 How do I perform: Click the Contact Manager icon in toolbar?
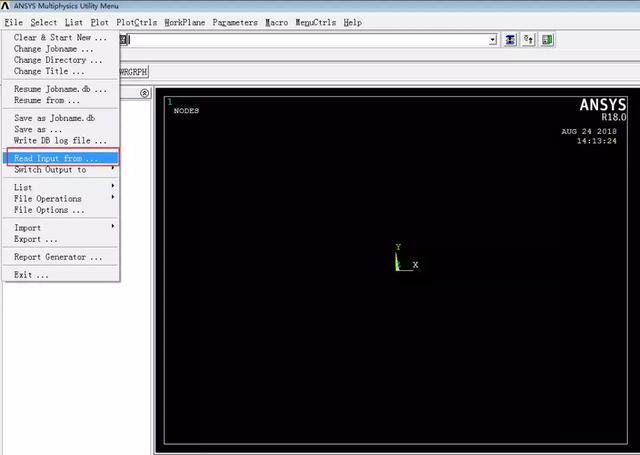(547, 40)
